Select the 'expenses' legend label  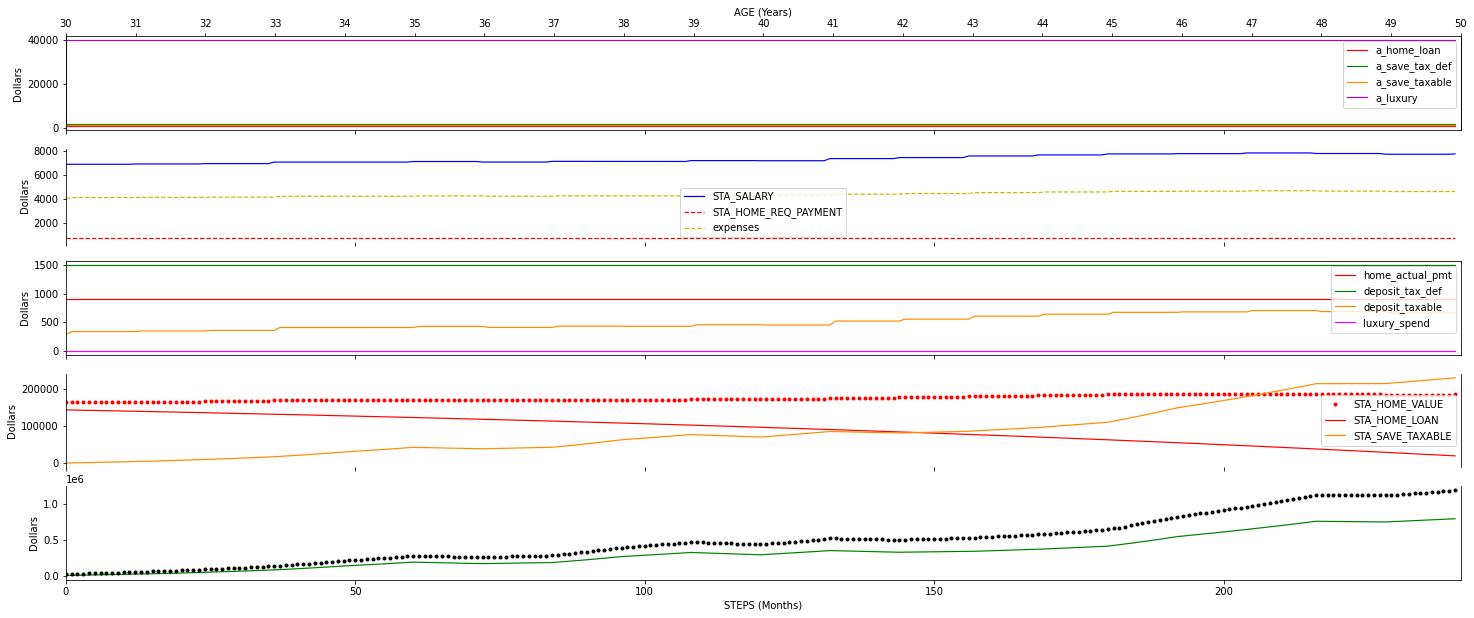click(736, 228)
